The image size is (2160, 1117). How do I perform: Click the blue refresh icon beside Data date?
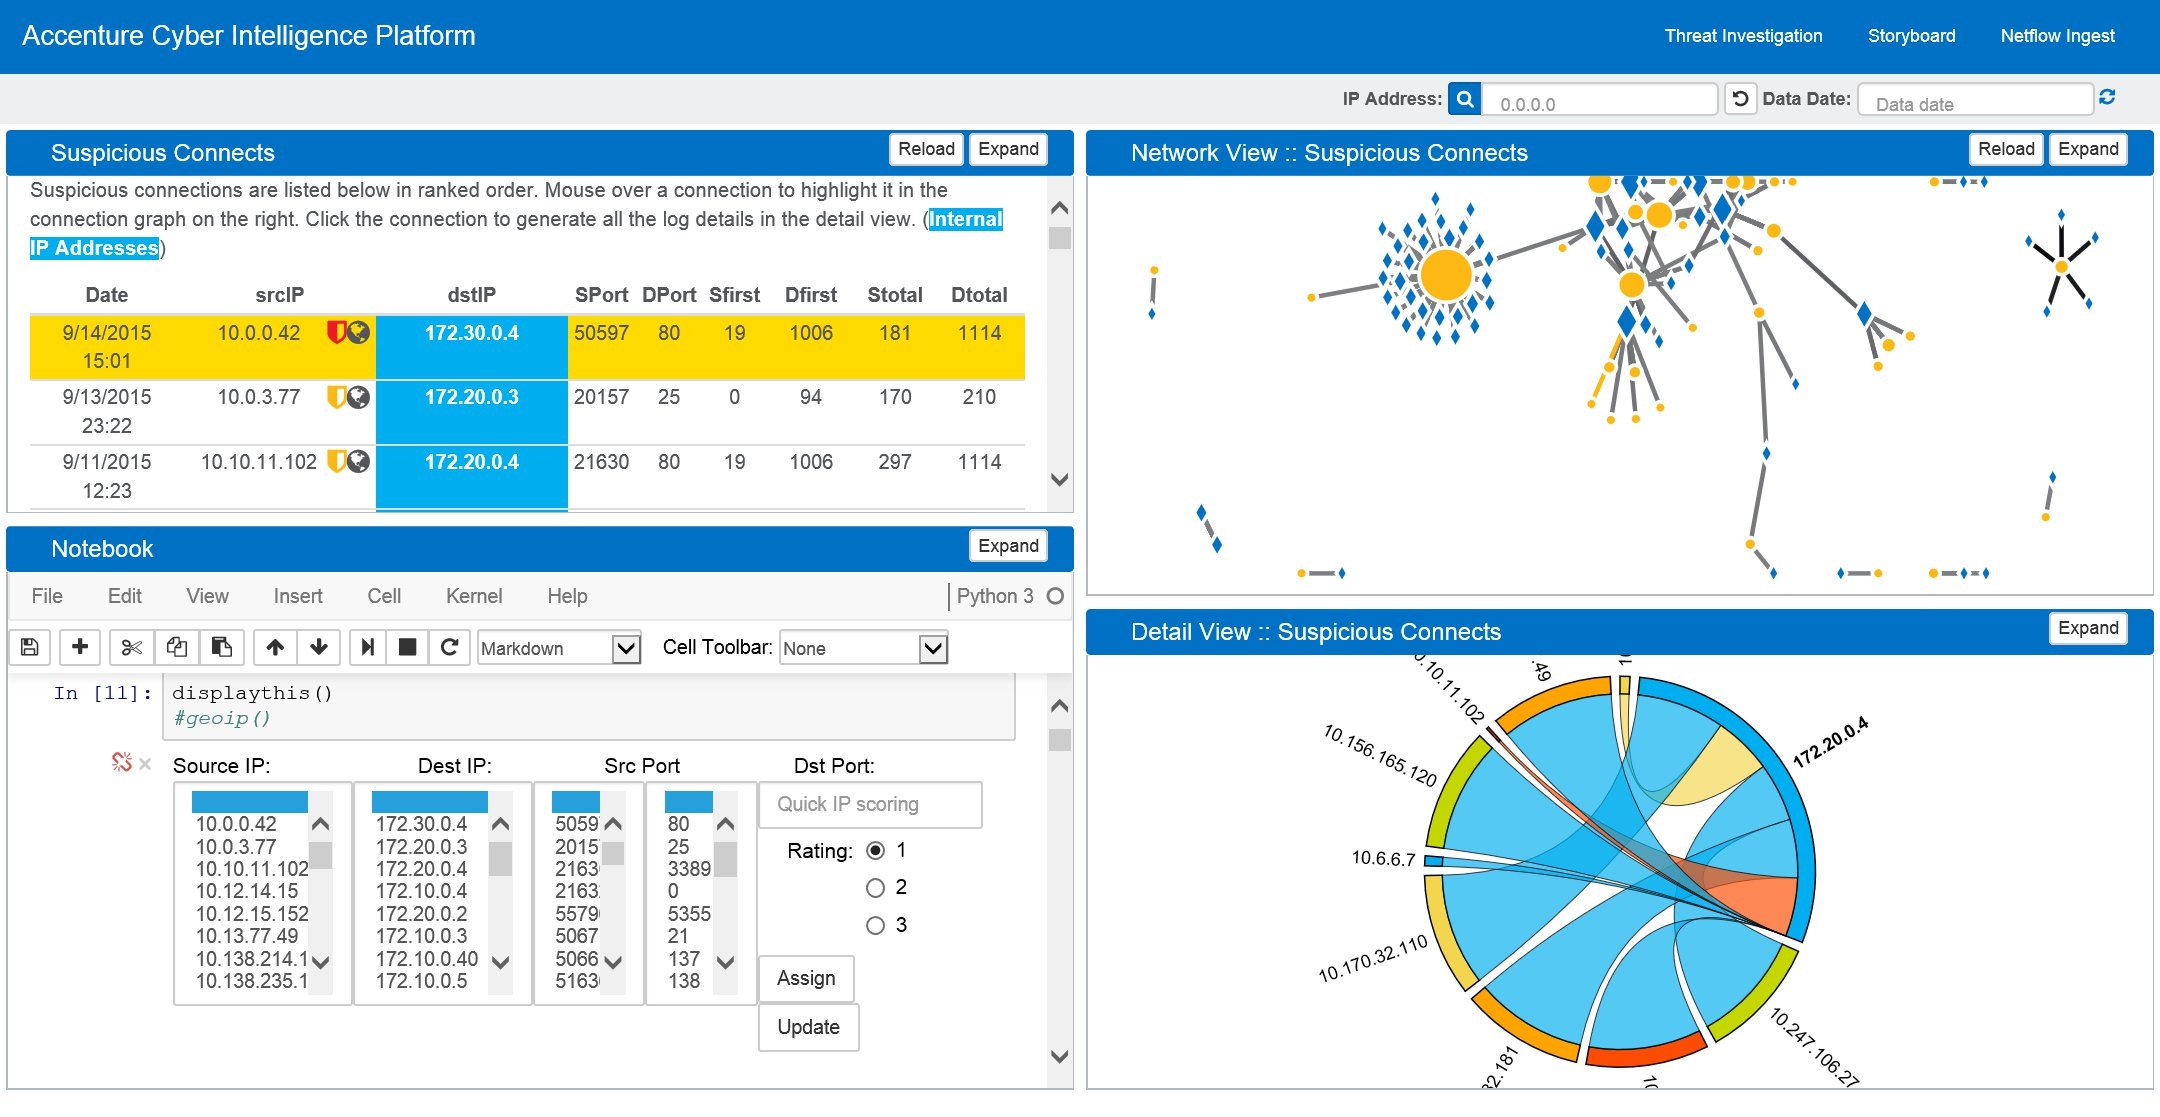[2107, 97]
